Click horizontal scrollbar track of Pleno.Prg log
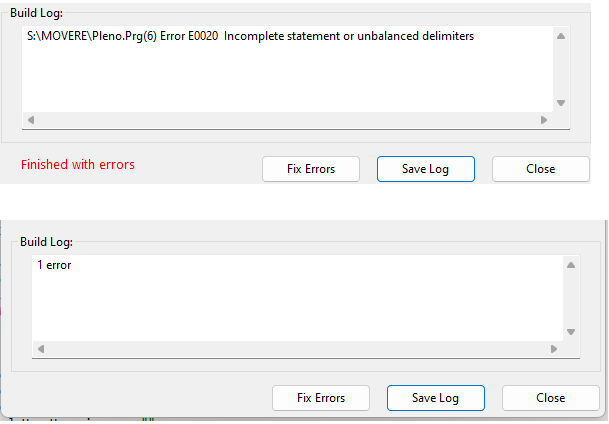This screenshot has width=609, height=424. (285, 119)
